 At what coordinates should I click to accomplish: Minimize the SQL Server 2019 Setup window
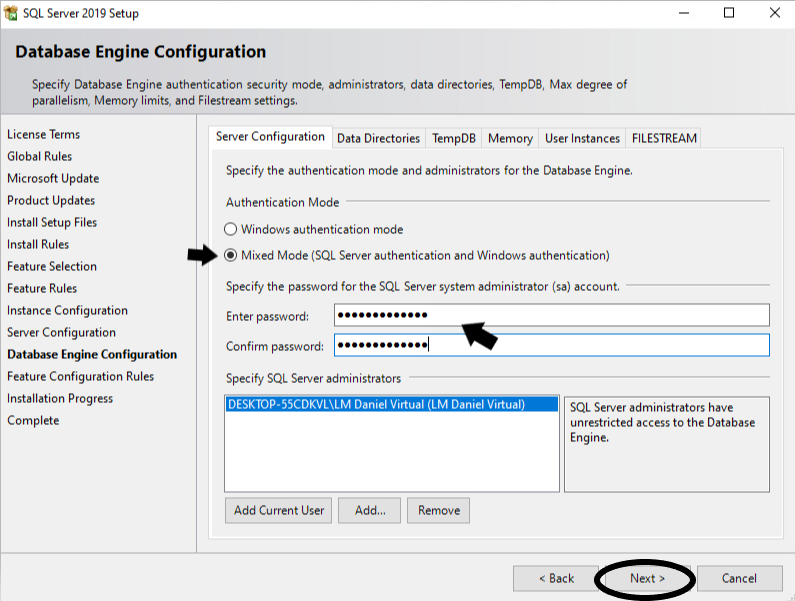click(x=684, y=13)
